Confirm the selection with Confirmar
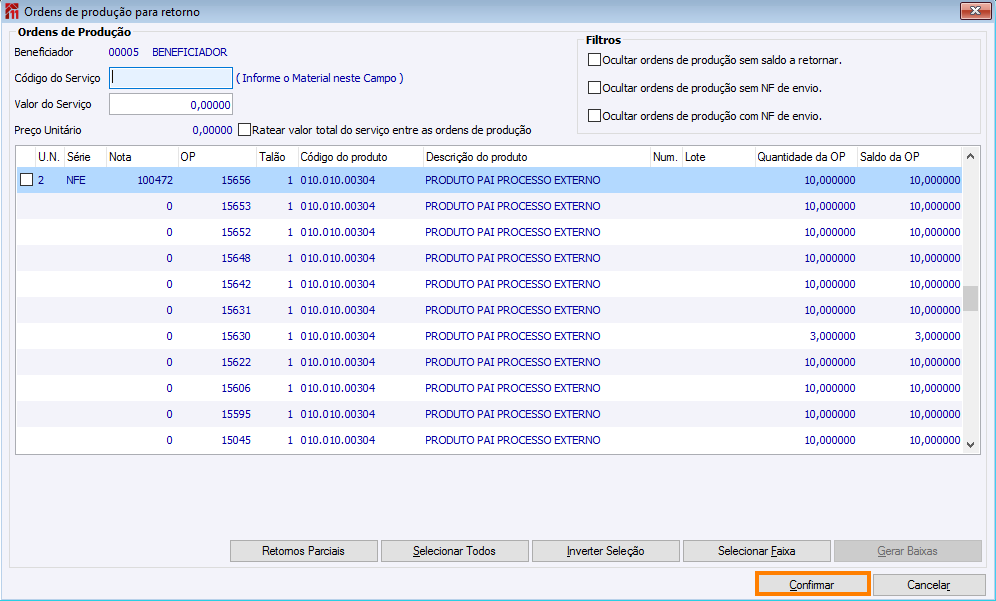Screen dimensions: 996x601 [x=812, y=584]
